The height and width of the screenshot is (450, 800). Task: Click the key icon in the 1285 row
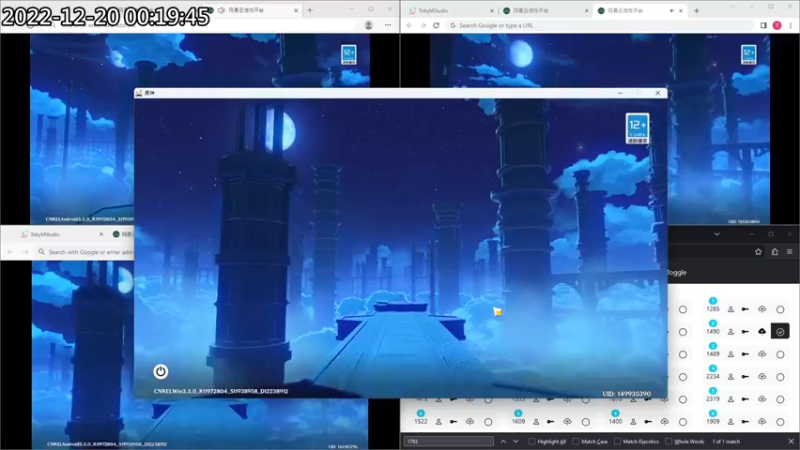coord(745,309)
